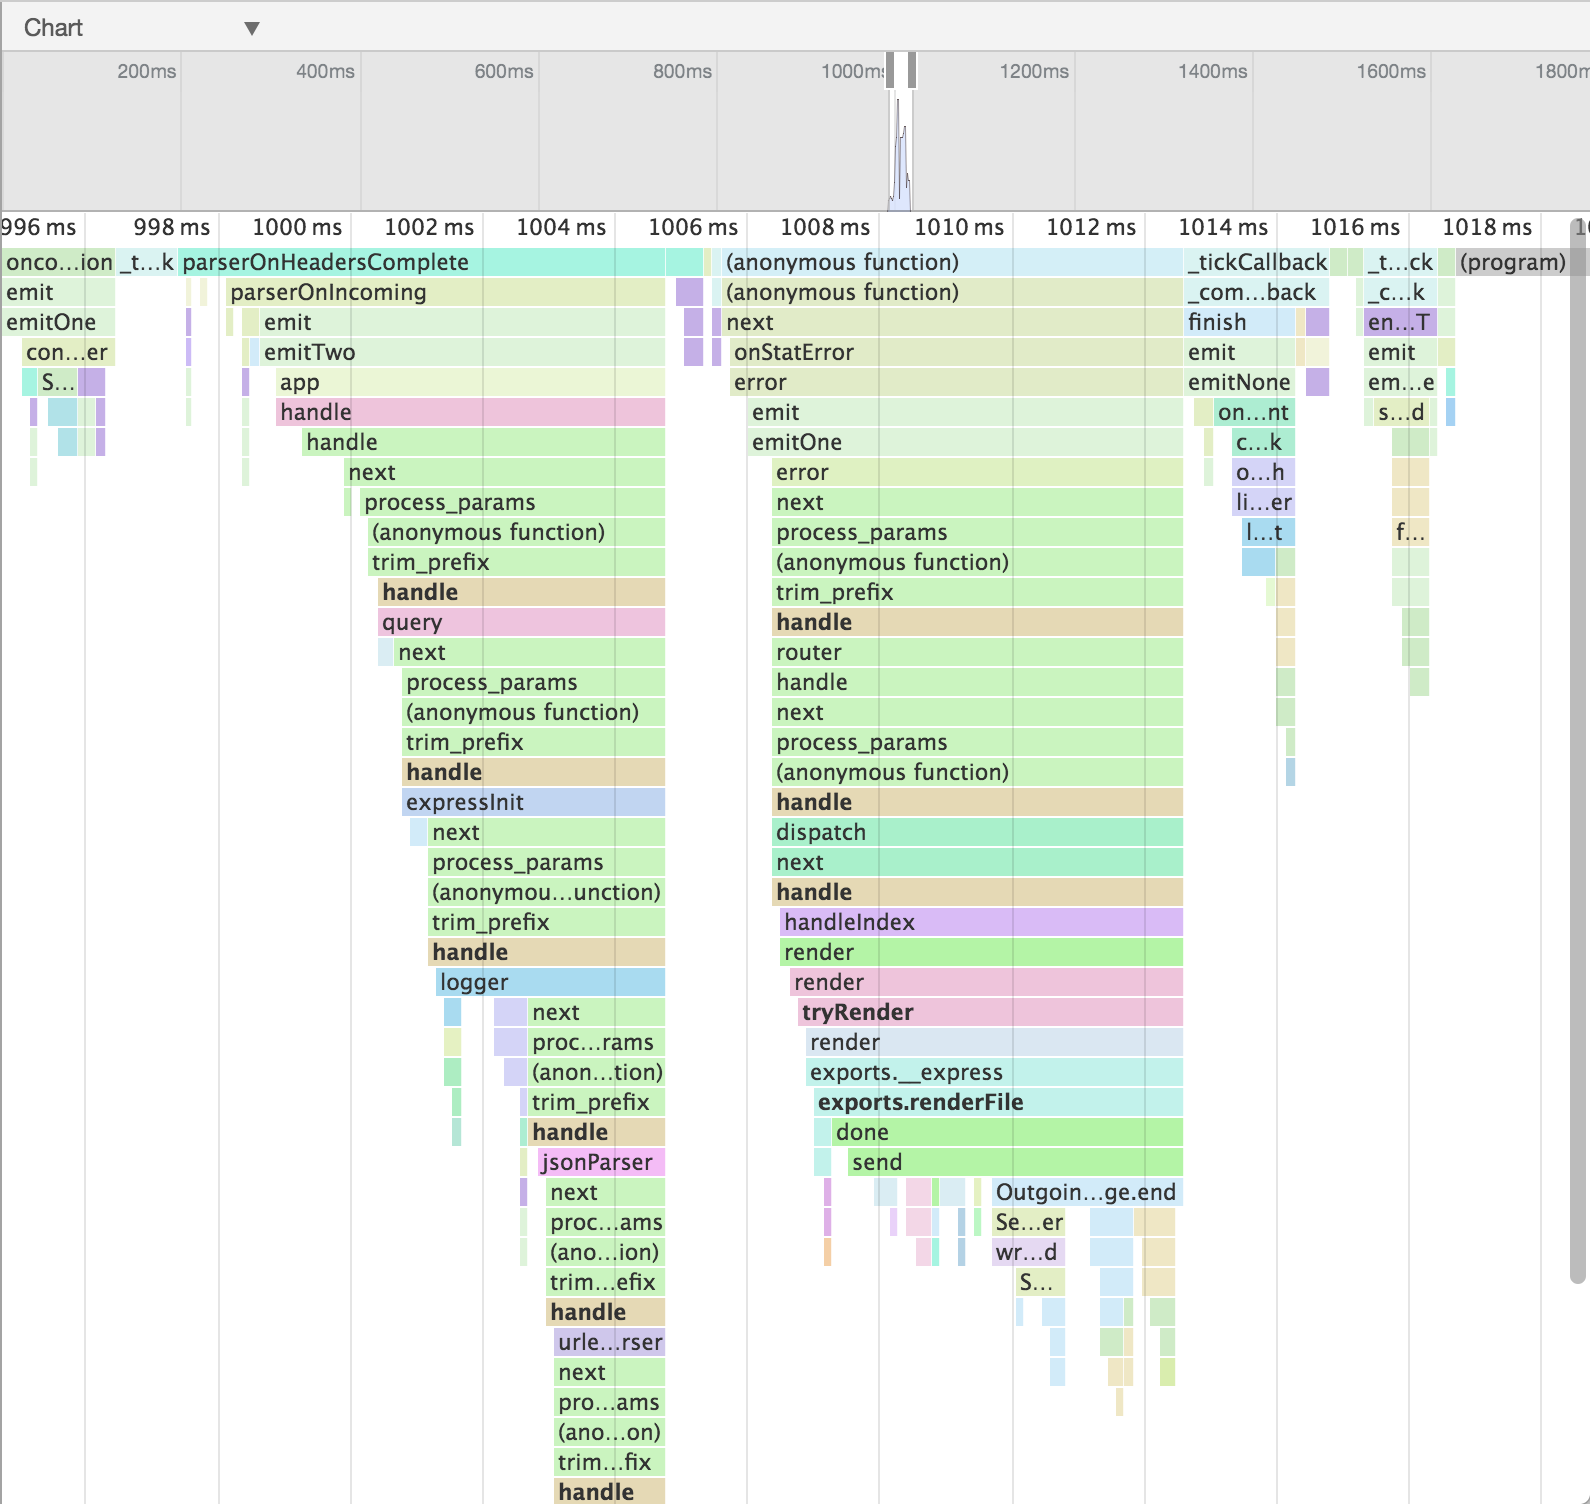The image size is (1590, 1504).
Task: Select the em...e flame bar
Action: (x=1400, y=382)
